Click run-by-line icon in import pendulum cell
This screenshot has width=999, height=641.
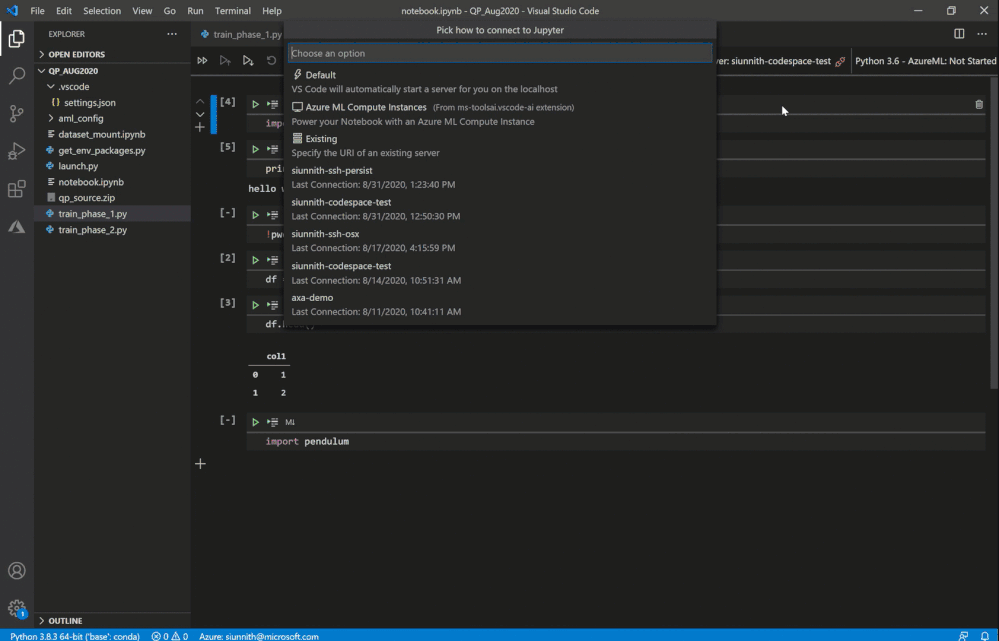tap(273, 422)
